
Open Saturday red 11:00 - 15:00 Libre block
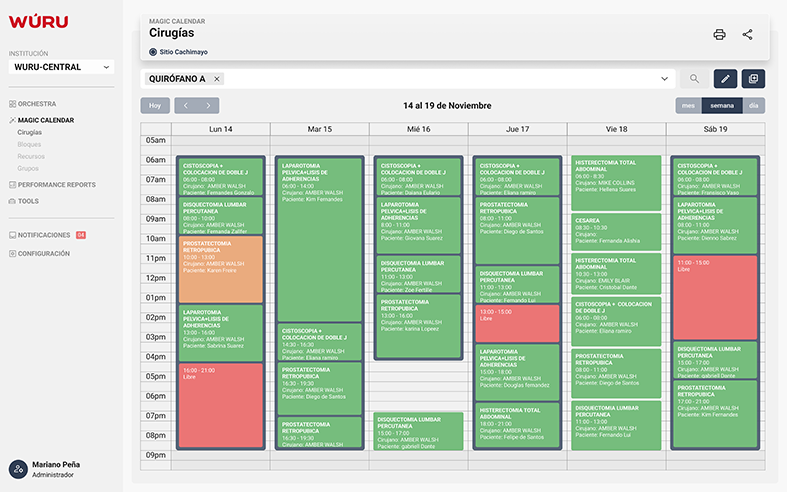click(715, 298)
